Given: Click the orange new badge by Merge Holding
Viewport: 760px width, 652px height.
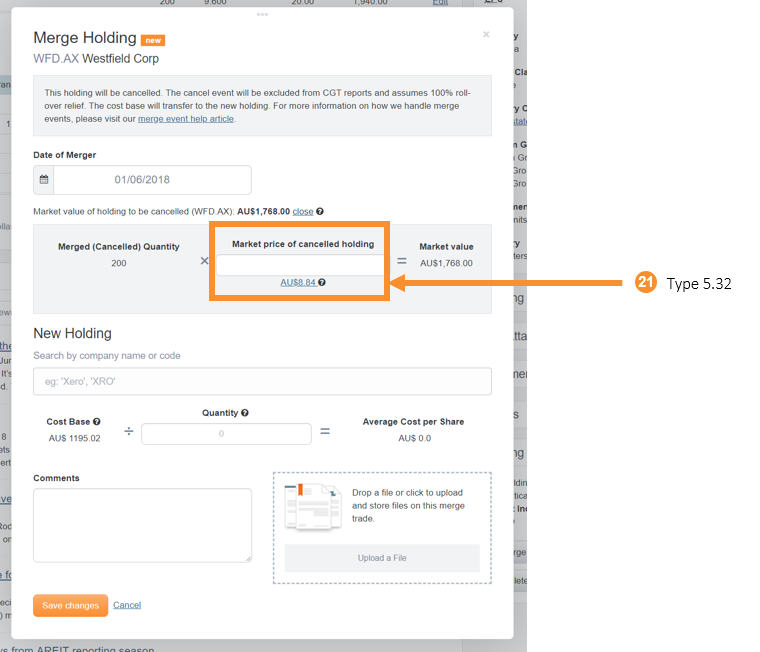Looking at the screenshot, I should [x=153, y=40].
